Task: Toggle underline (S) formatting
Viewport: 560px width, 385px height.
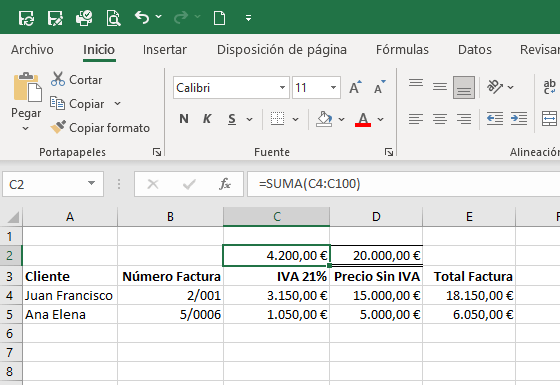Action: click(232, 119)
